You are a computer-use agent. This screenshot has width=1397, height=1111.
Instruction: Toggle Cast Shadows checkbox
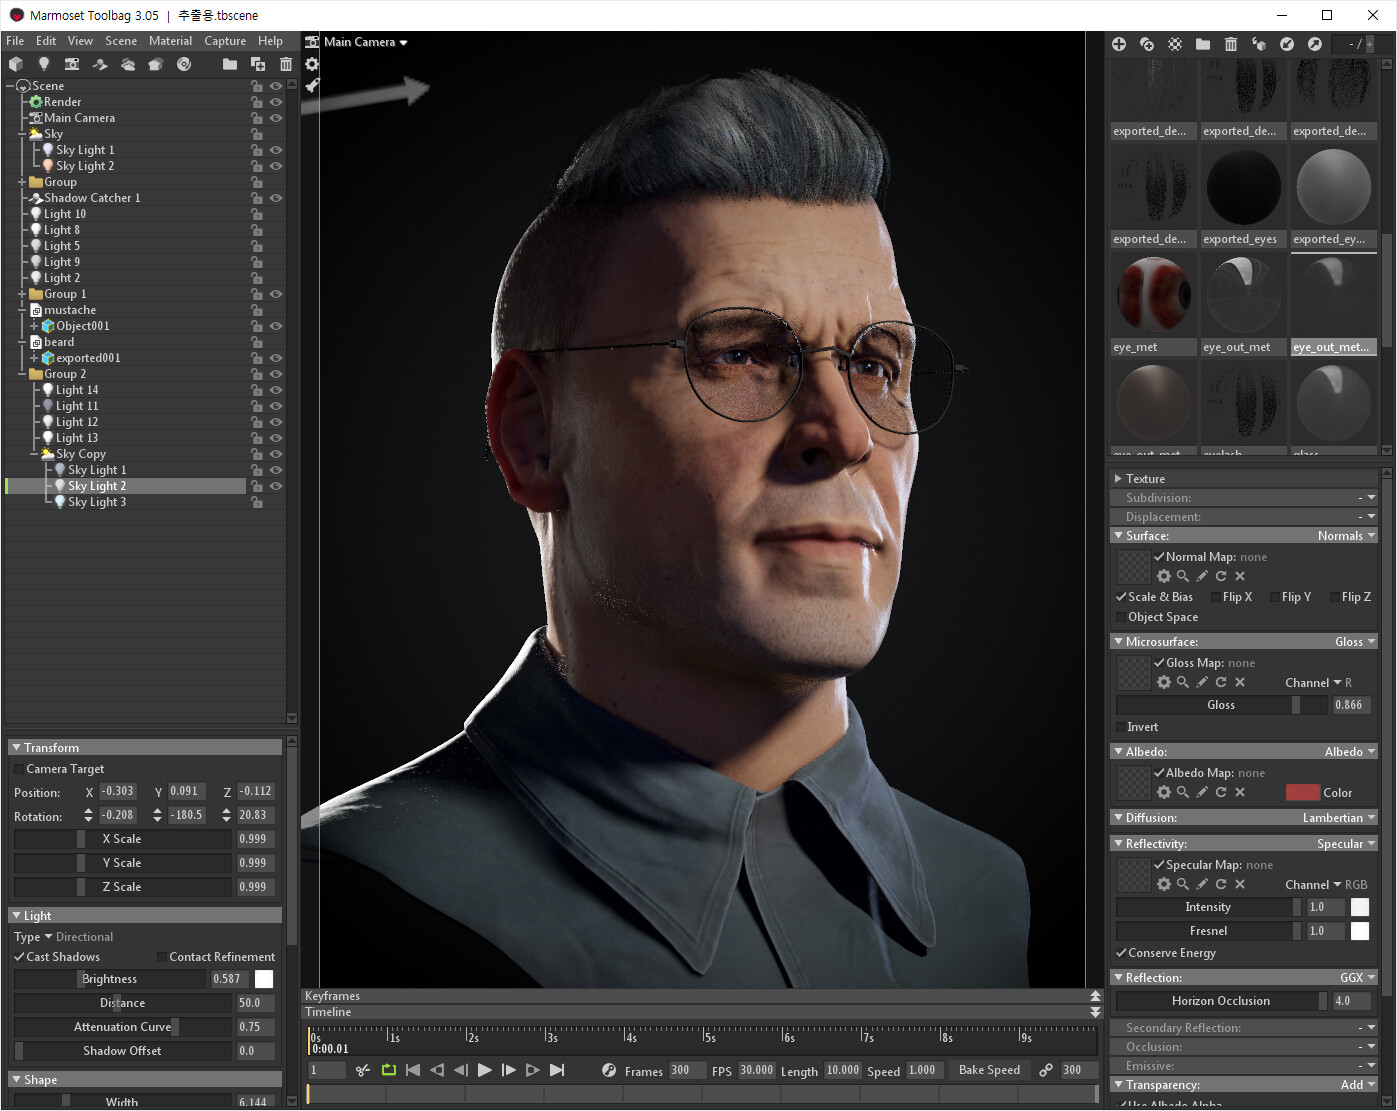(19, 957)
